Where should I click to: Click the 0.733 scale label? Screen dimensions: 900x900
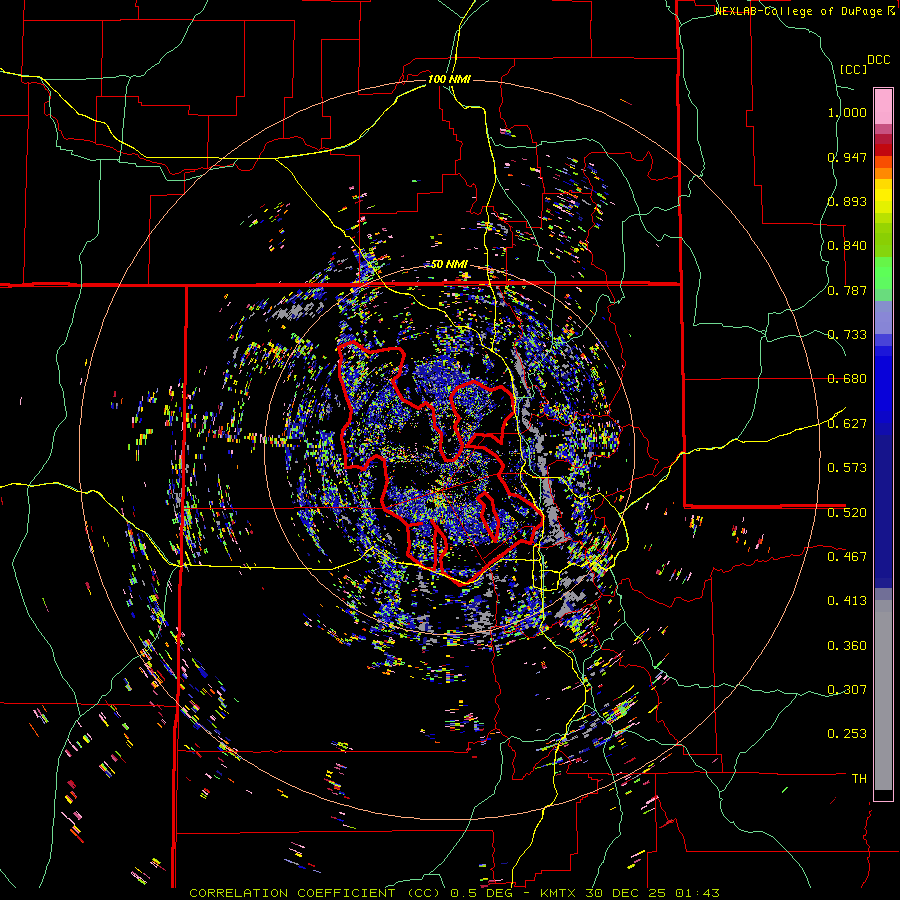(x=847, y=335)
